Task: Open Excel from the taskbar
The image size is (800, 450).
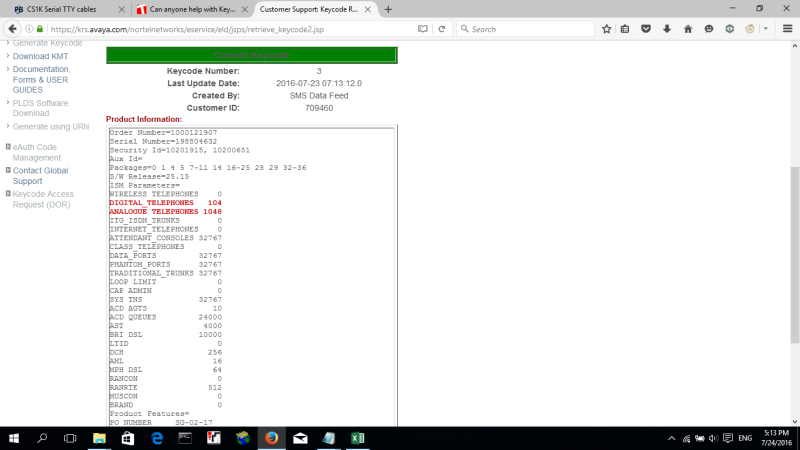Action: pyautogui.click(x=358, y=438)
